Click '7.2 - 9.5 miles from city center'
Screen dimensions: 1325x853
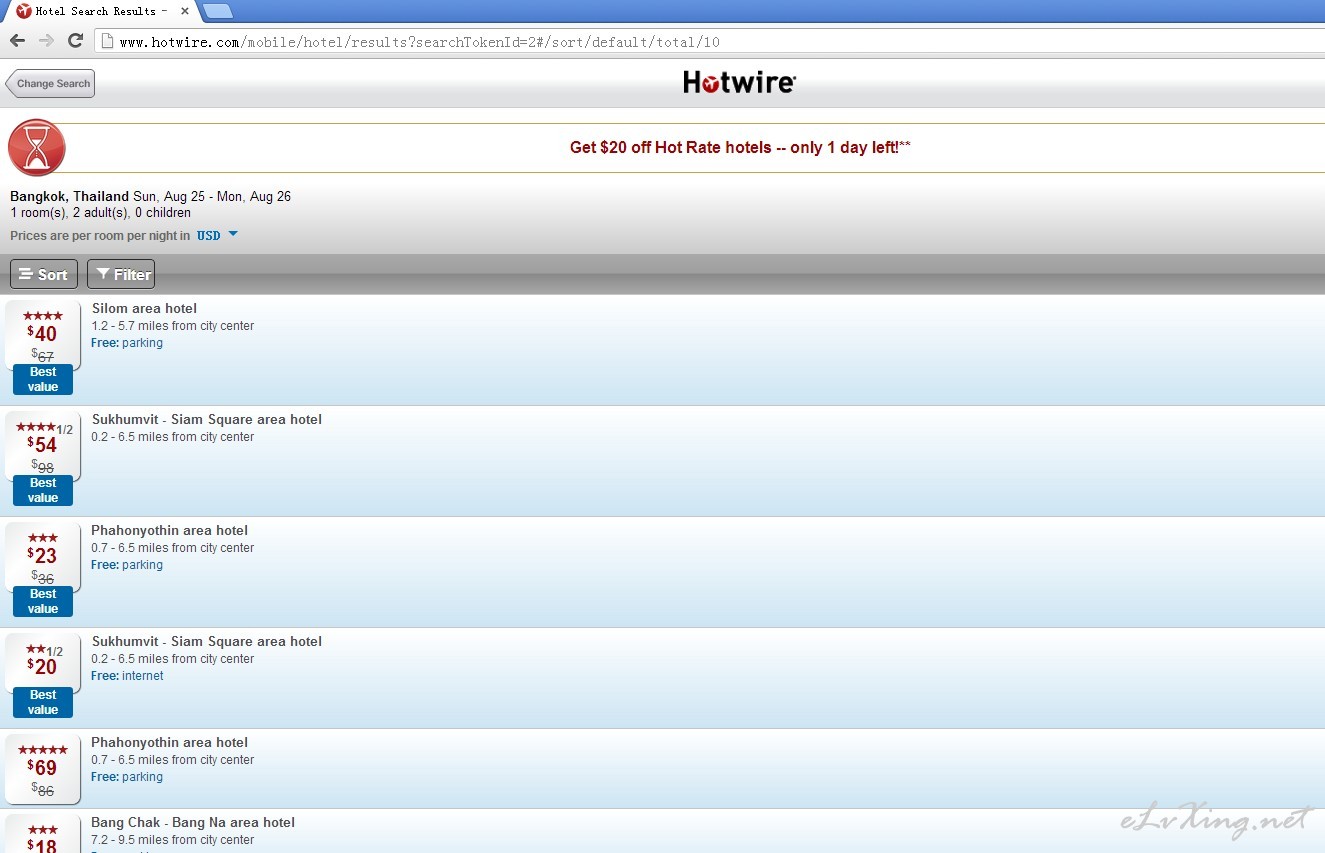click(x=173, y=840)
